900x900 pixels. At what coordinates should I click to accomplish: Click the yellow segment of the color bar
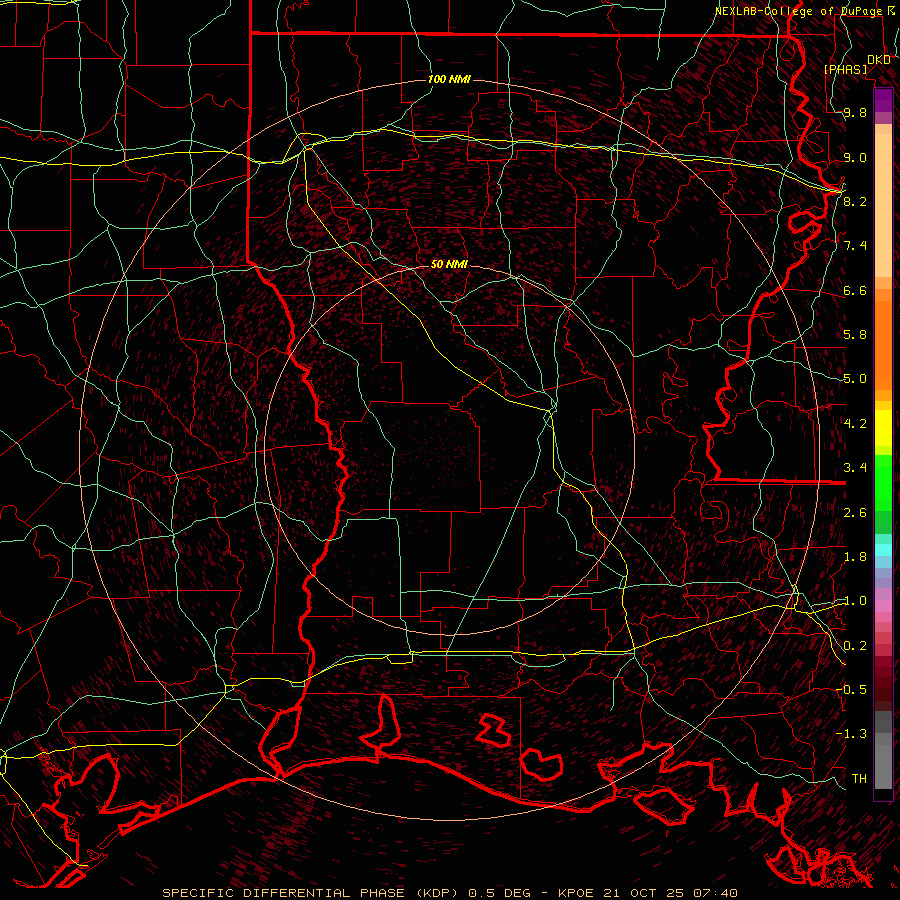883,428
